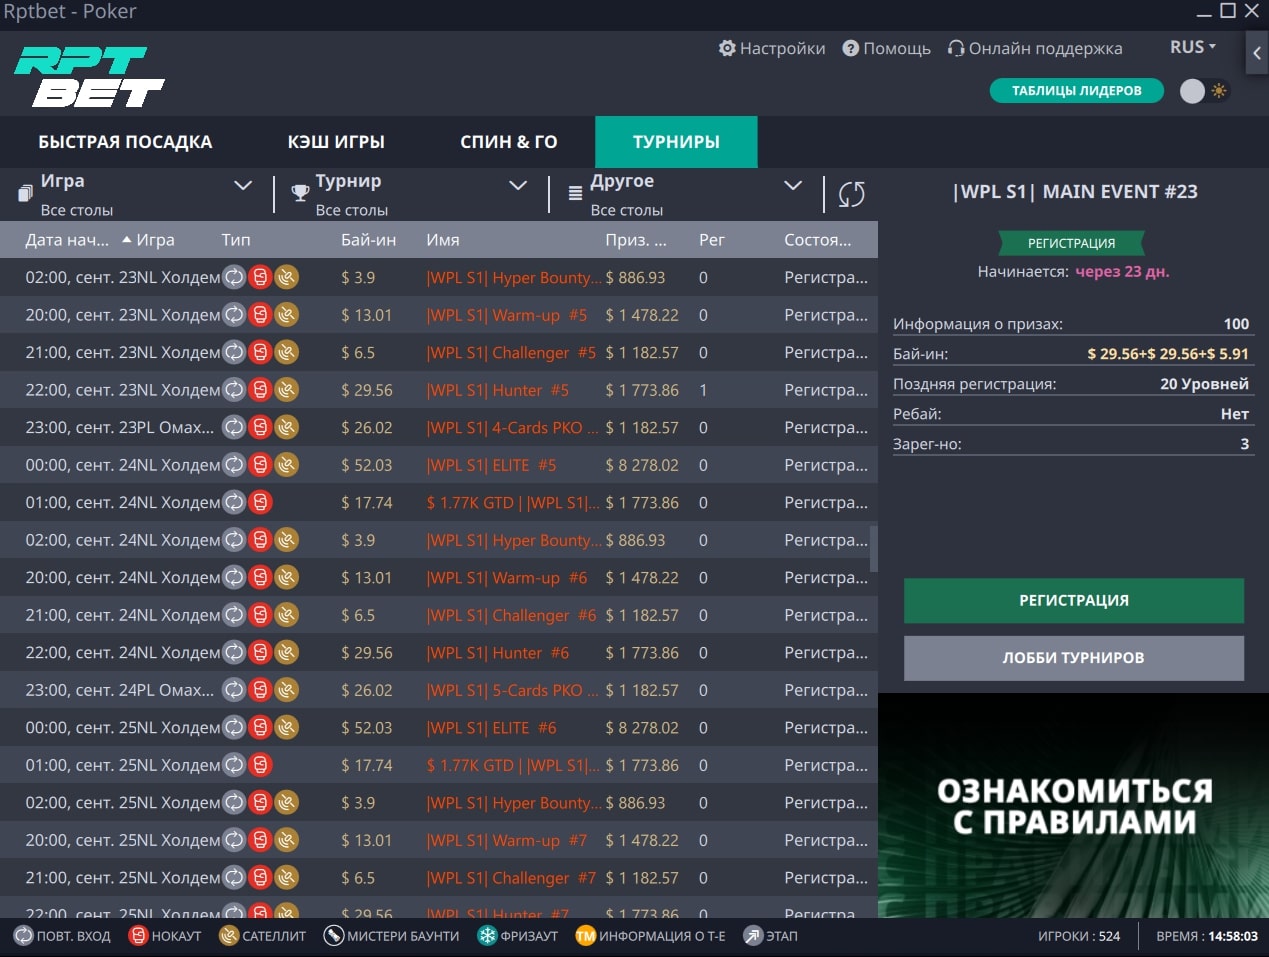Toggle the day/night theme switch
This screenshot has height=957, width=1269.
coord(1204,90)
